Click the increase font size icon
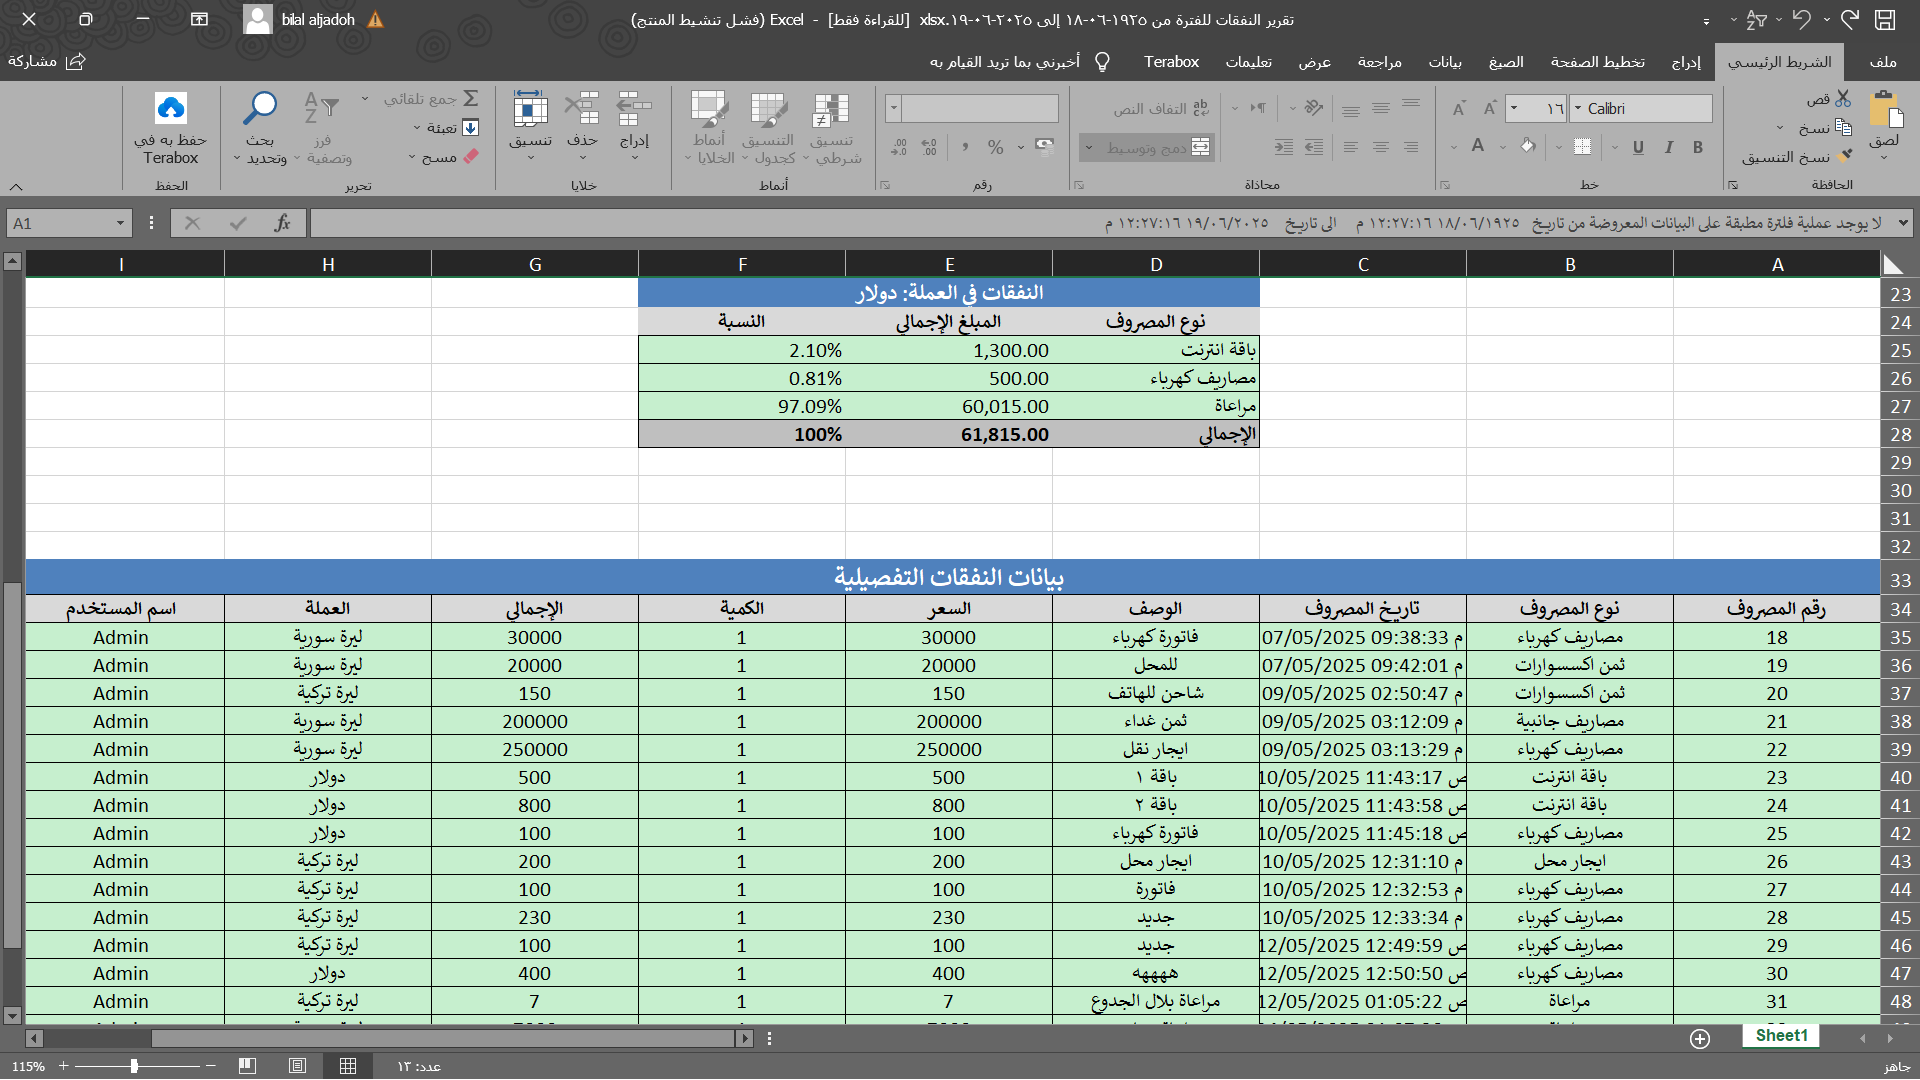 pos(1490,108)
